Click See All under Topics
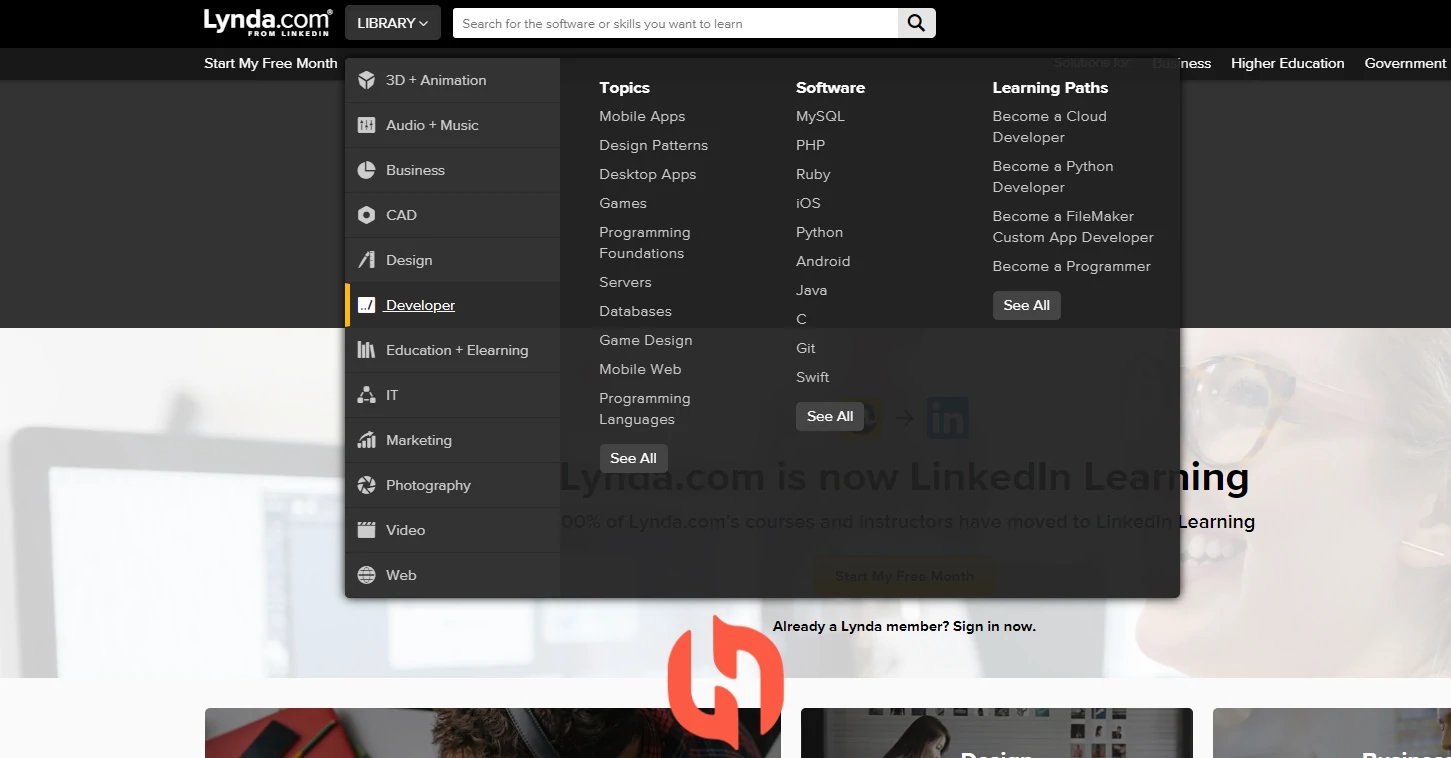Viewport: 1451px width, 758px height. (x=634, y=458)
